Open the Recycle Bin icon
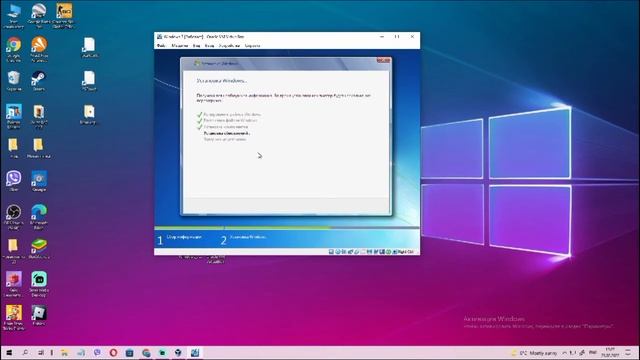 click(x=13, y=80)
